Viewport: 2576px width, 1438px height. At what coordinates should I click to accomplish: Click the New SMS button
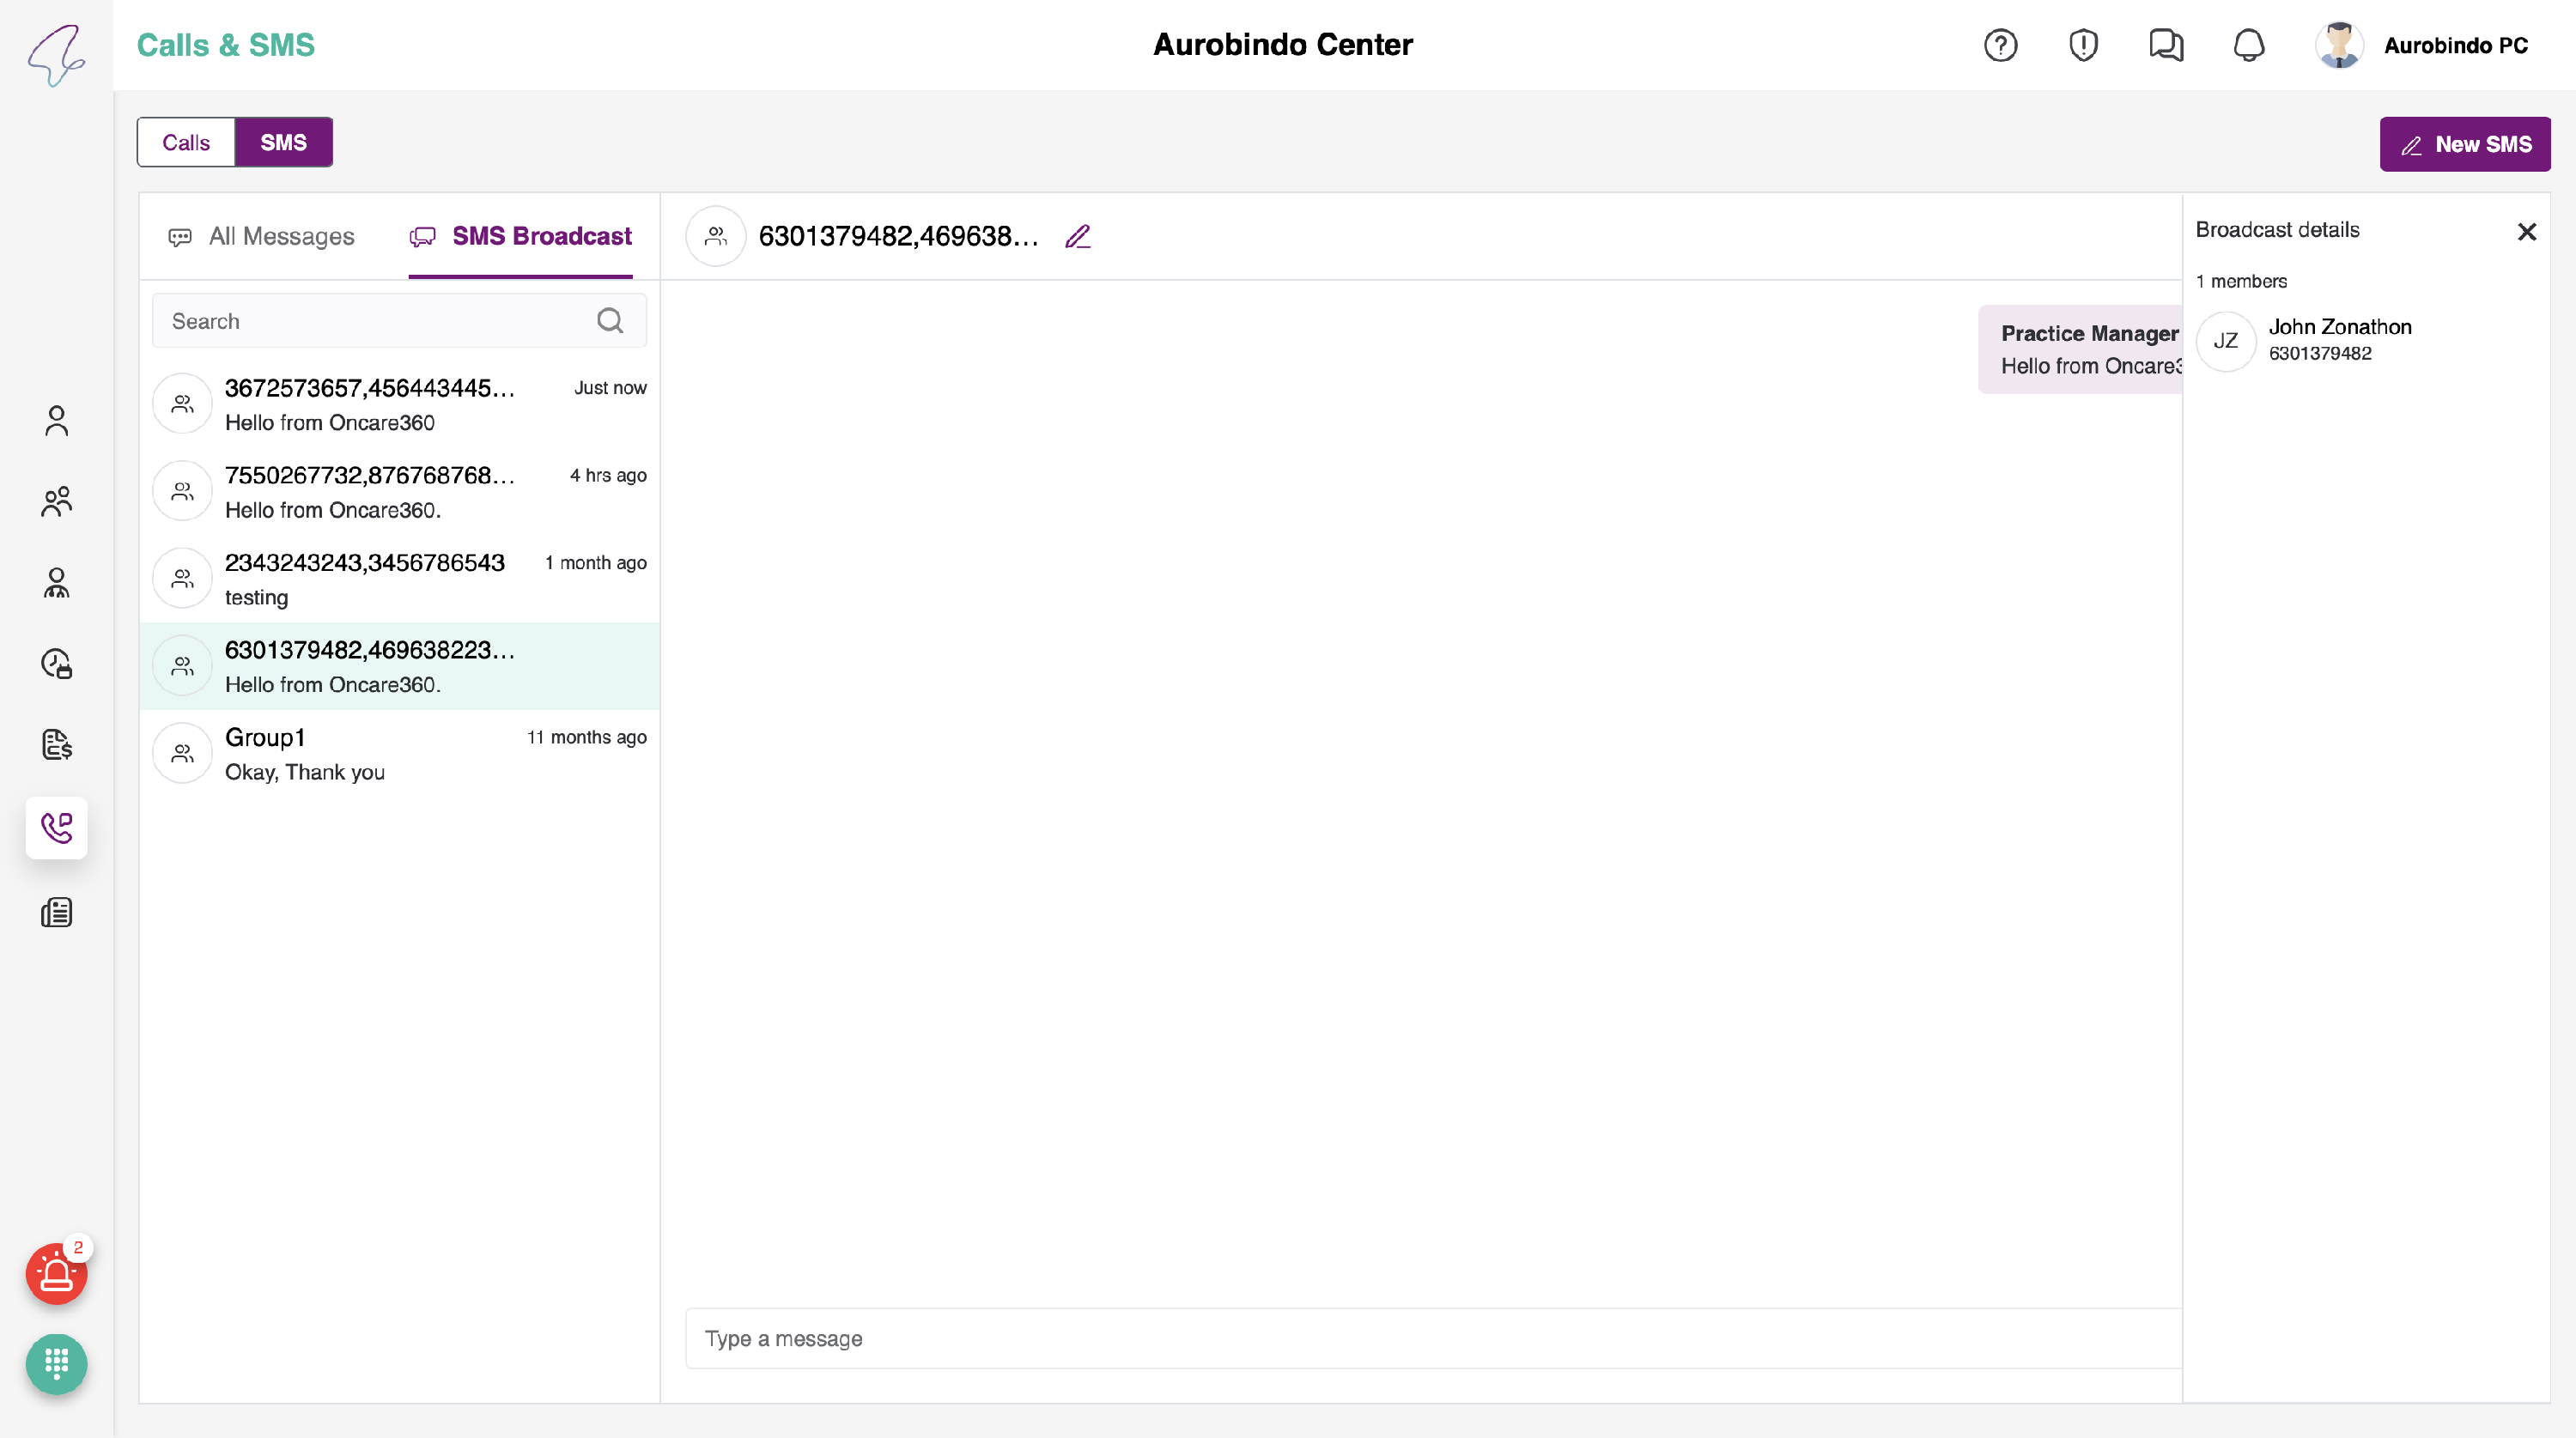coord(2464,144)
